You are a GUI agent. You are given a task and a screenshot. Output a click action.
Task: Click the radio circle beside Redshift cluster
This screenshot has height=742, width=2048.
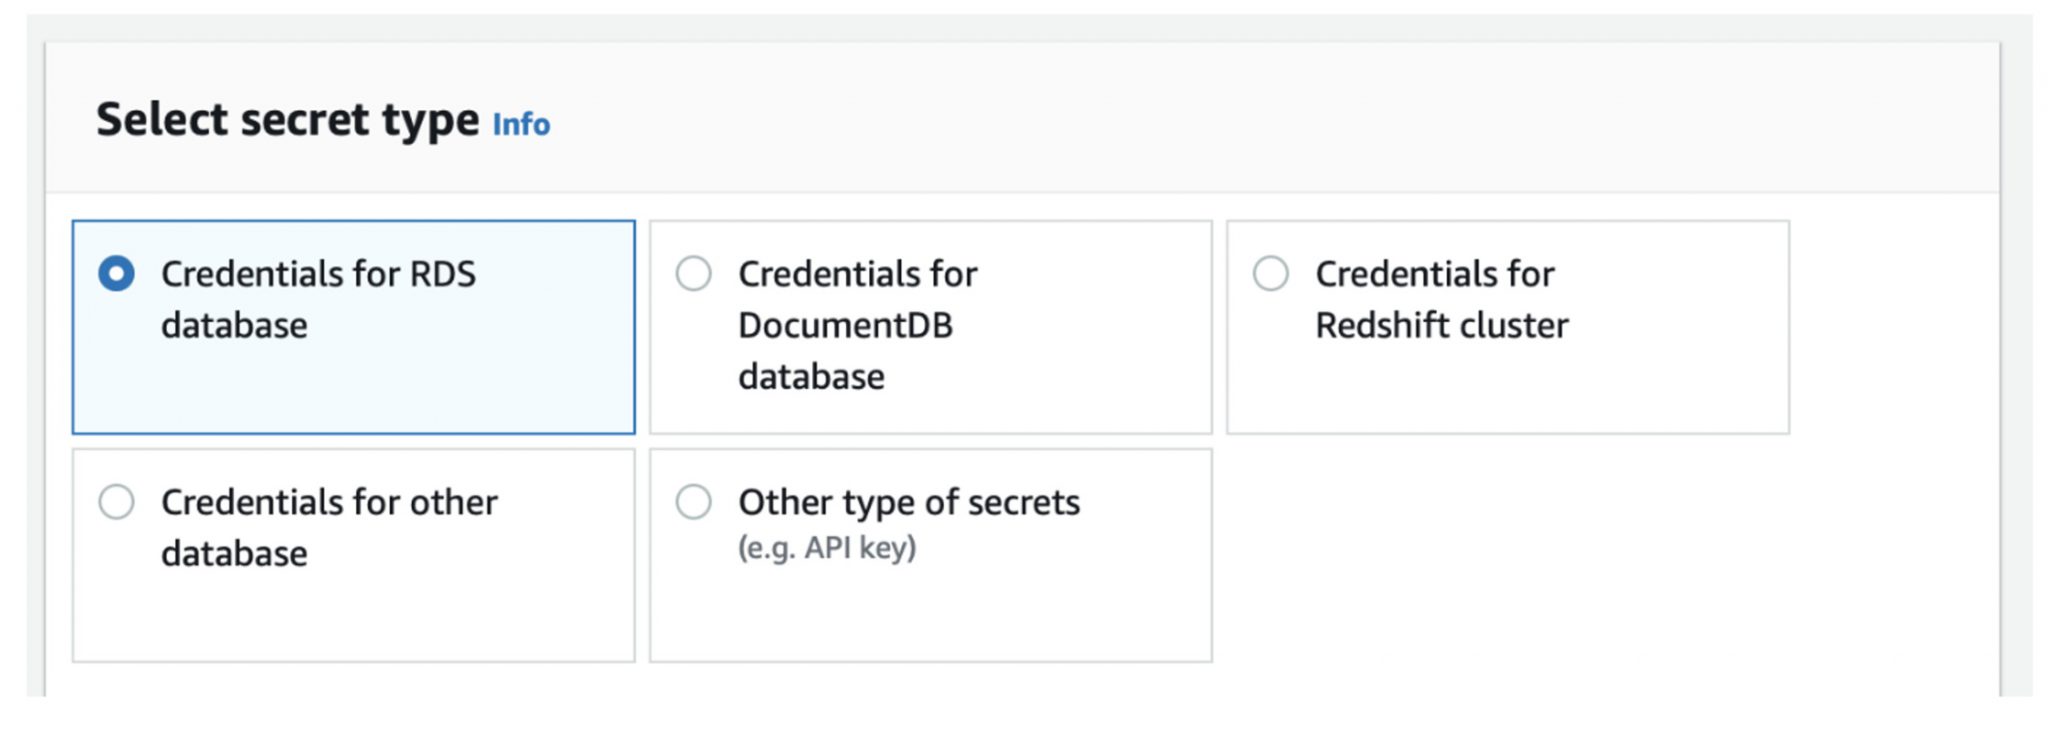click(x=1271, y=271)
